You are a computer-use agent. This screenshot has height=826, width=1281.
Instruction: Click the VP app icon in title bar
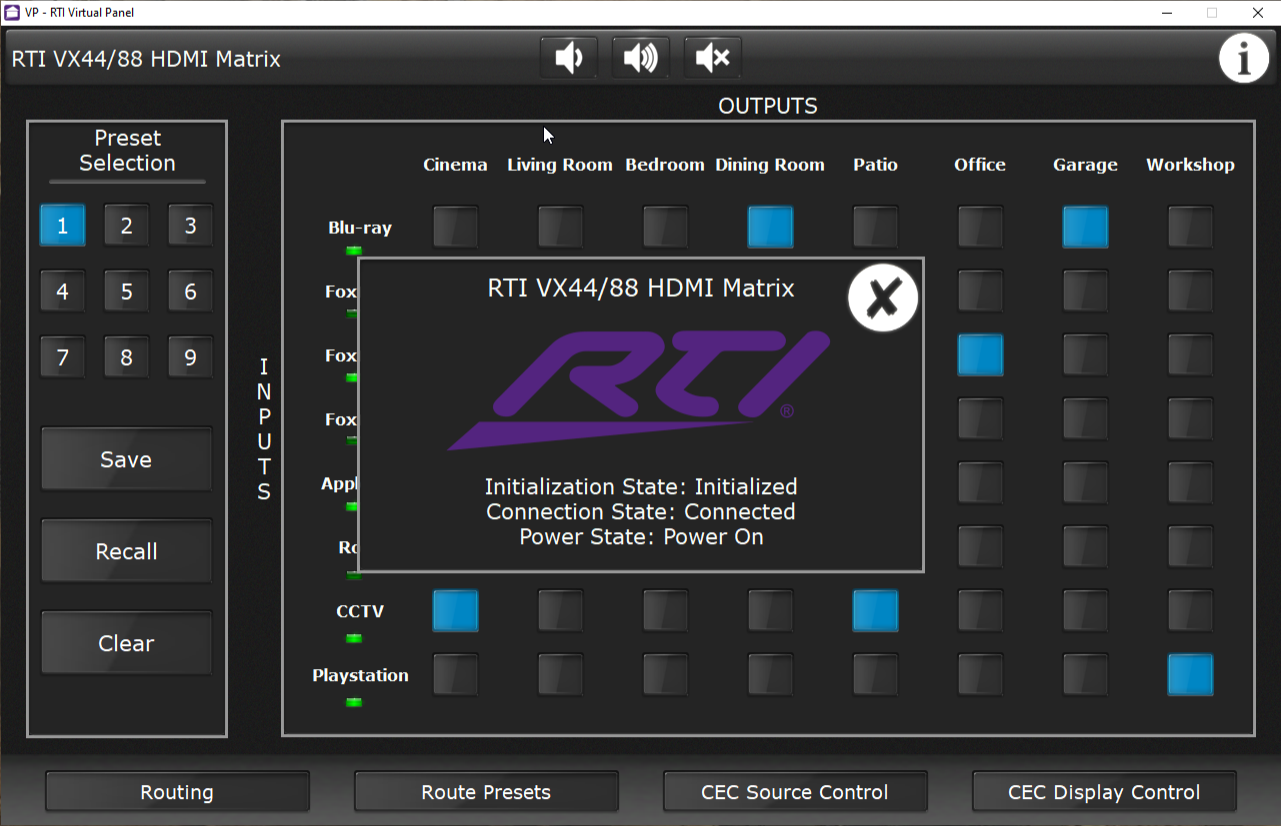pyautogui.click(x=12, y=12)
